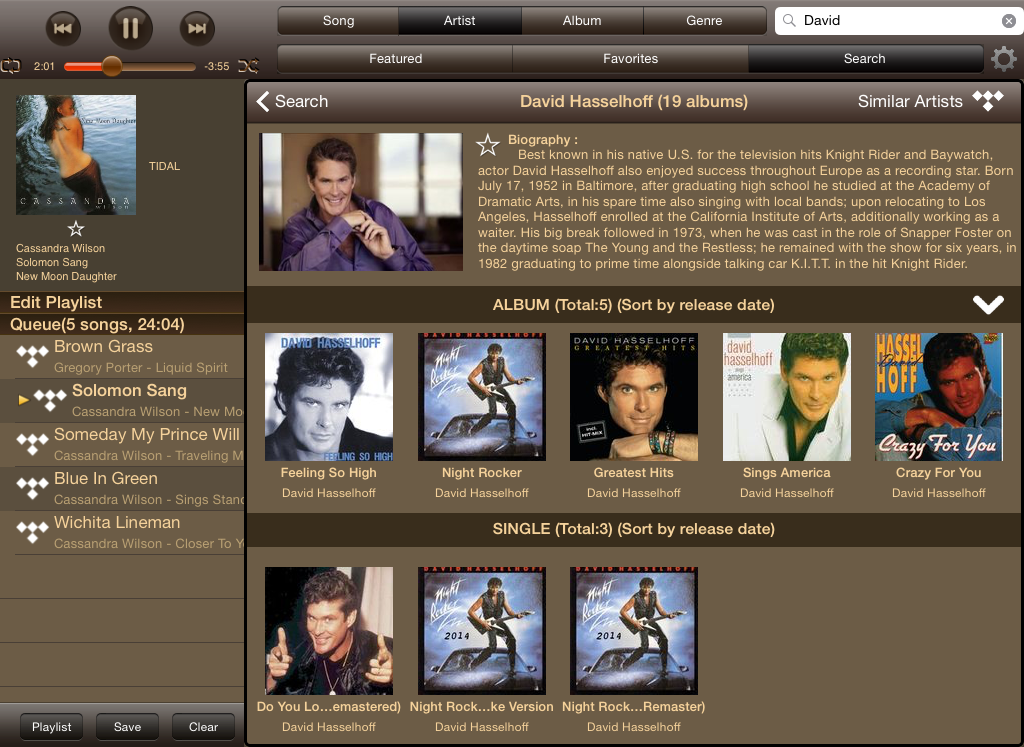Click Greatest Hits album title text
This screenshot has height=747, width=1024.
click(x=633, y=473)
